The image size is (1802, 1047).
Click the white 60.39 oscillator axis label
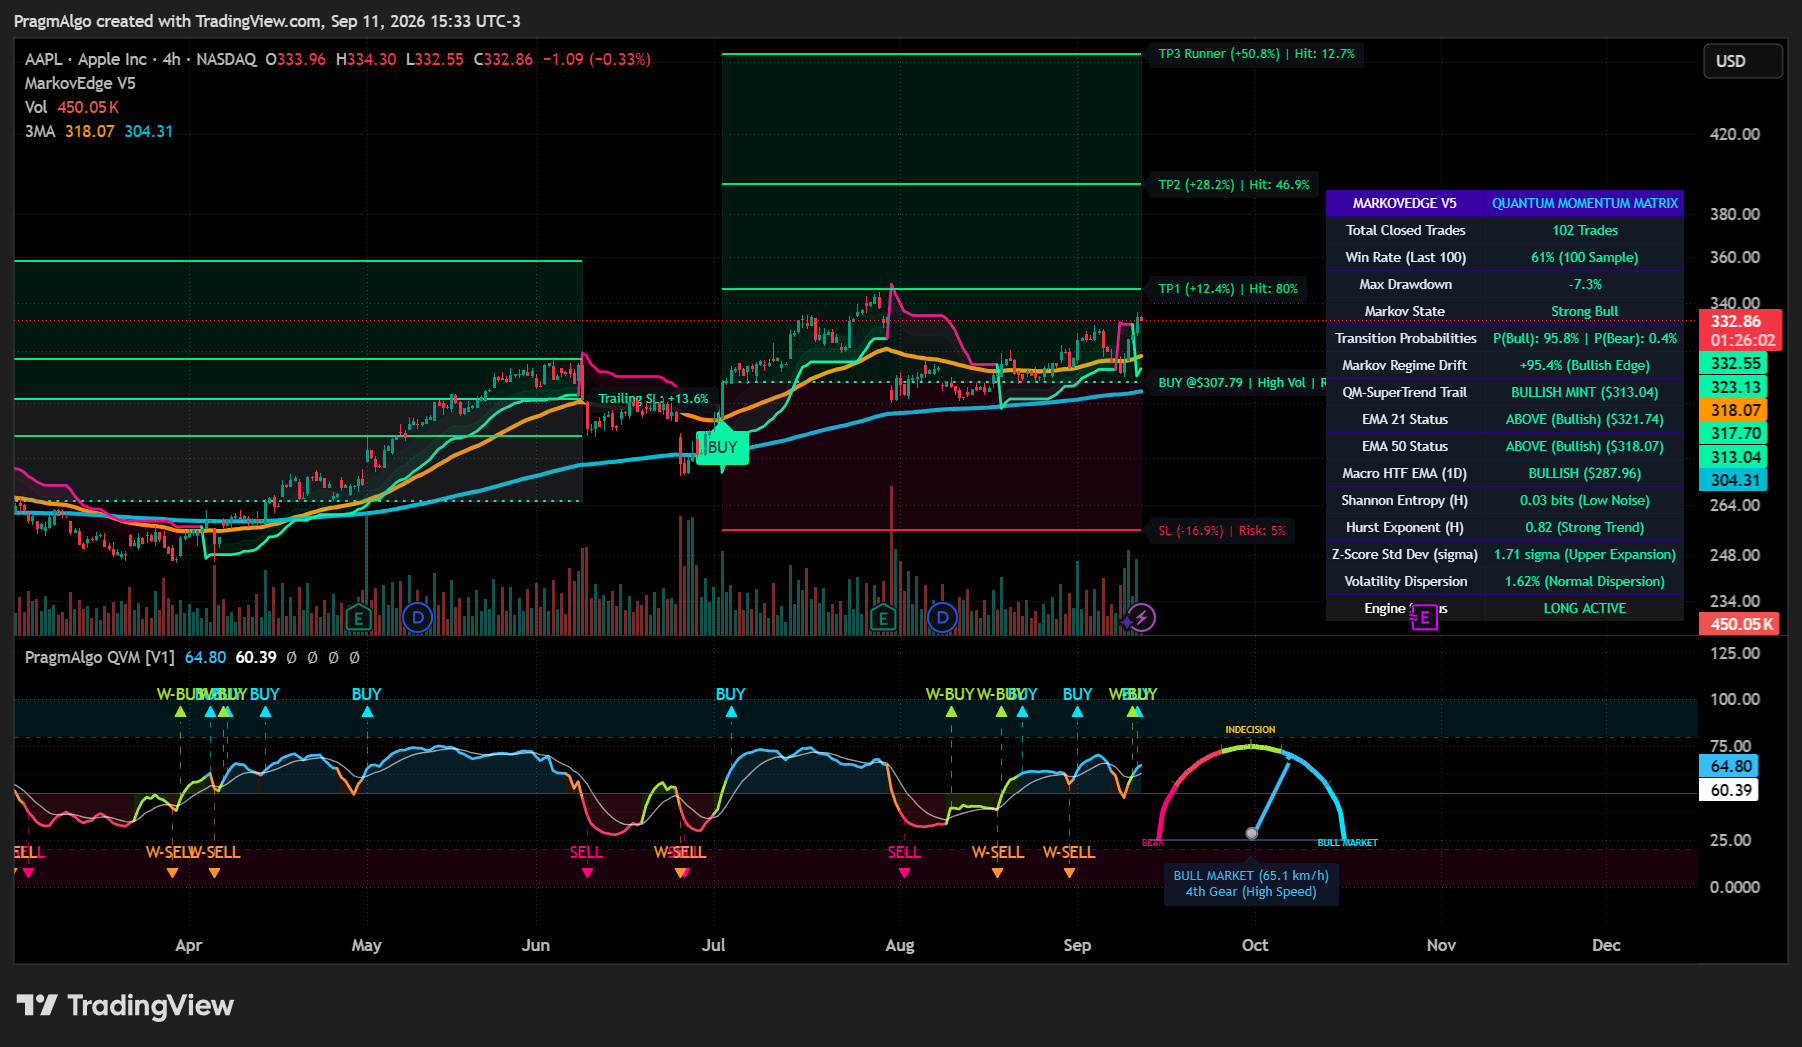coord(1730,790)
